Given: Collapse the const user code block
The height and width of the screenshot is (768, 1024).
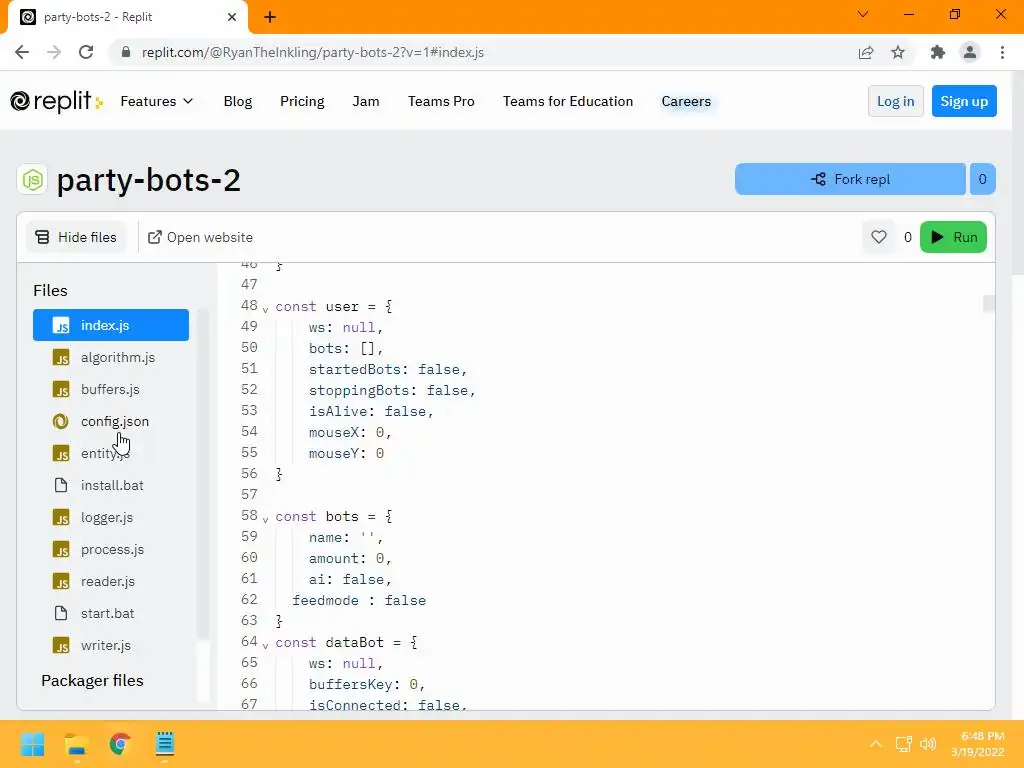Looking at the screenshot, I should pyautogui.click(x=265, y=309).
